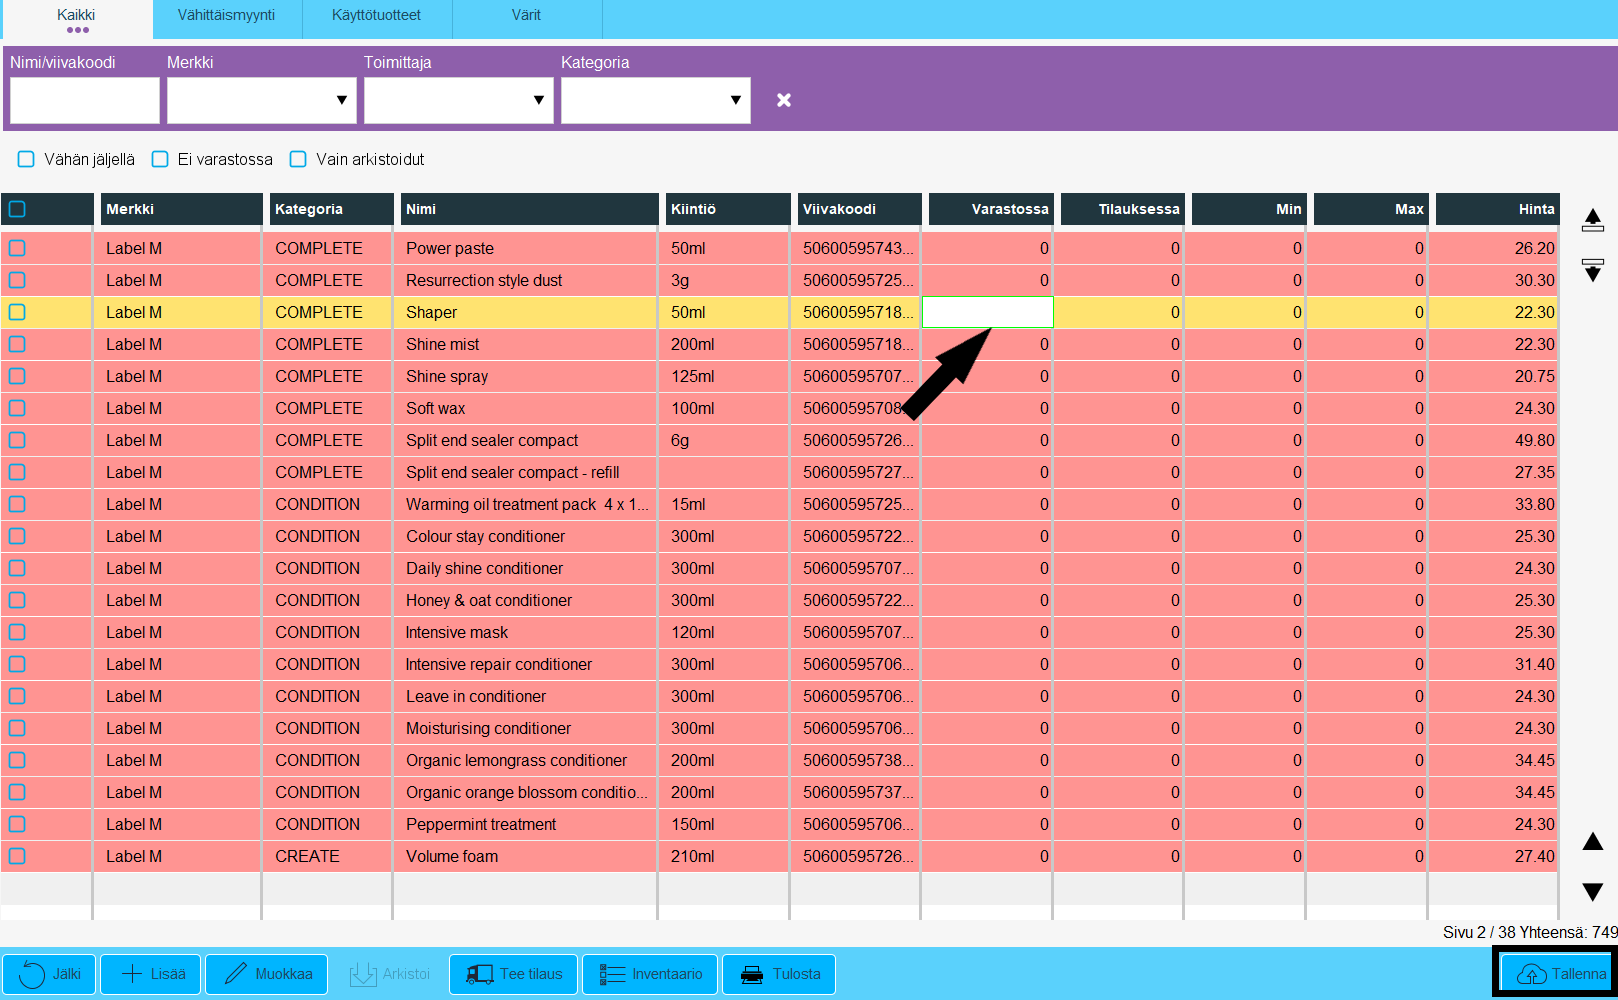Toggle Vain arkistoidut filter checkbox
Image resolution: width=1618 pixels, height=1000 pixels.
click(x=298, y=159)
